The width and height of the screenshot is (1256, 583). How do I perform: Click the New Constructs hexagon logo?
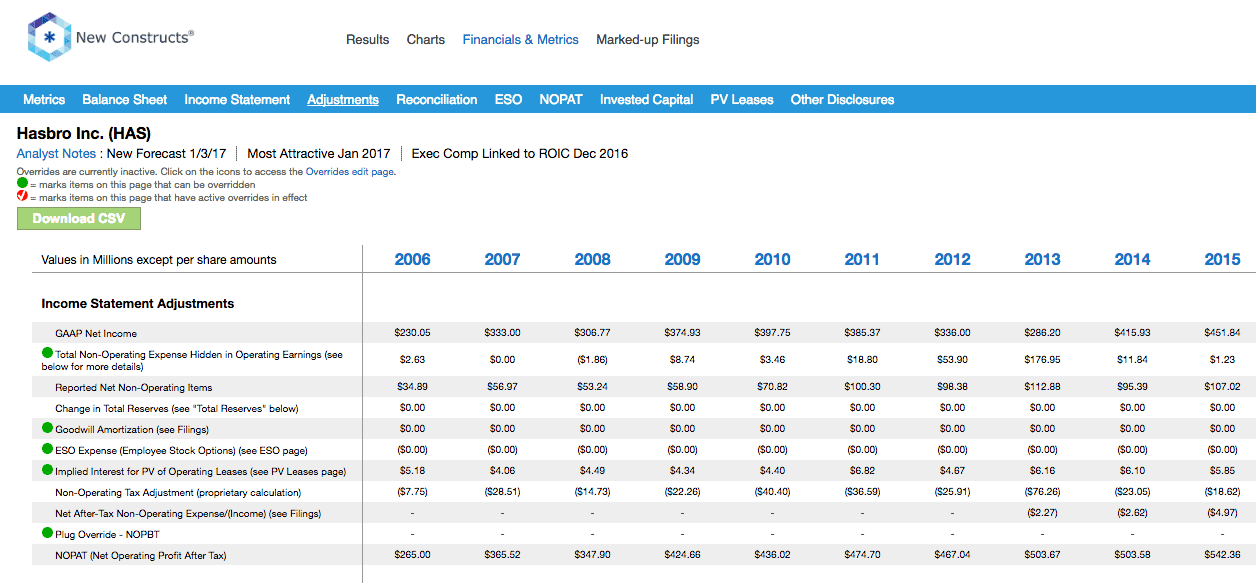pyautogui.click(x=48, y=38)
